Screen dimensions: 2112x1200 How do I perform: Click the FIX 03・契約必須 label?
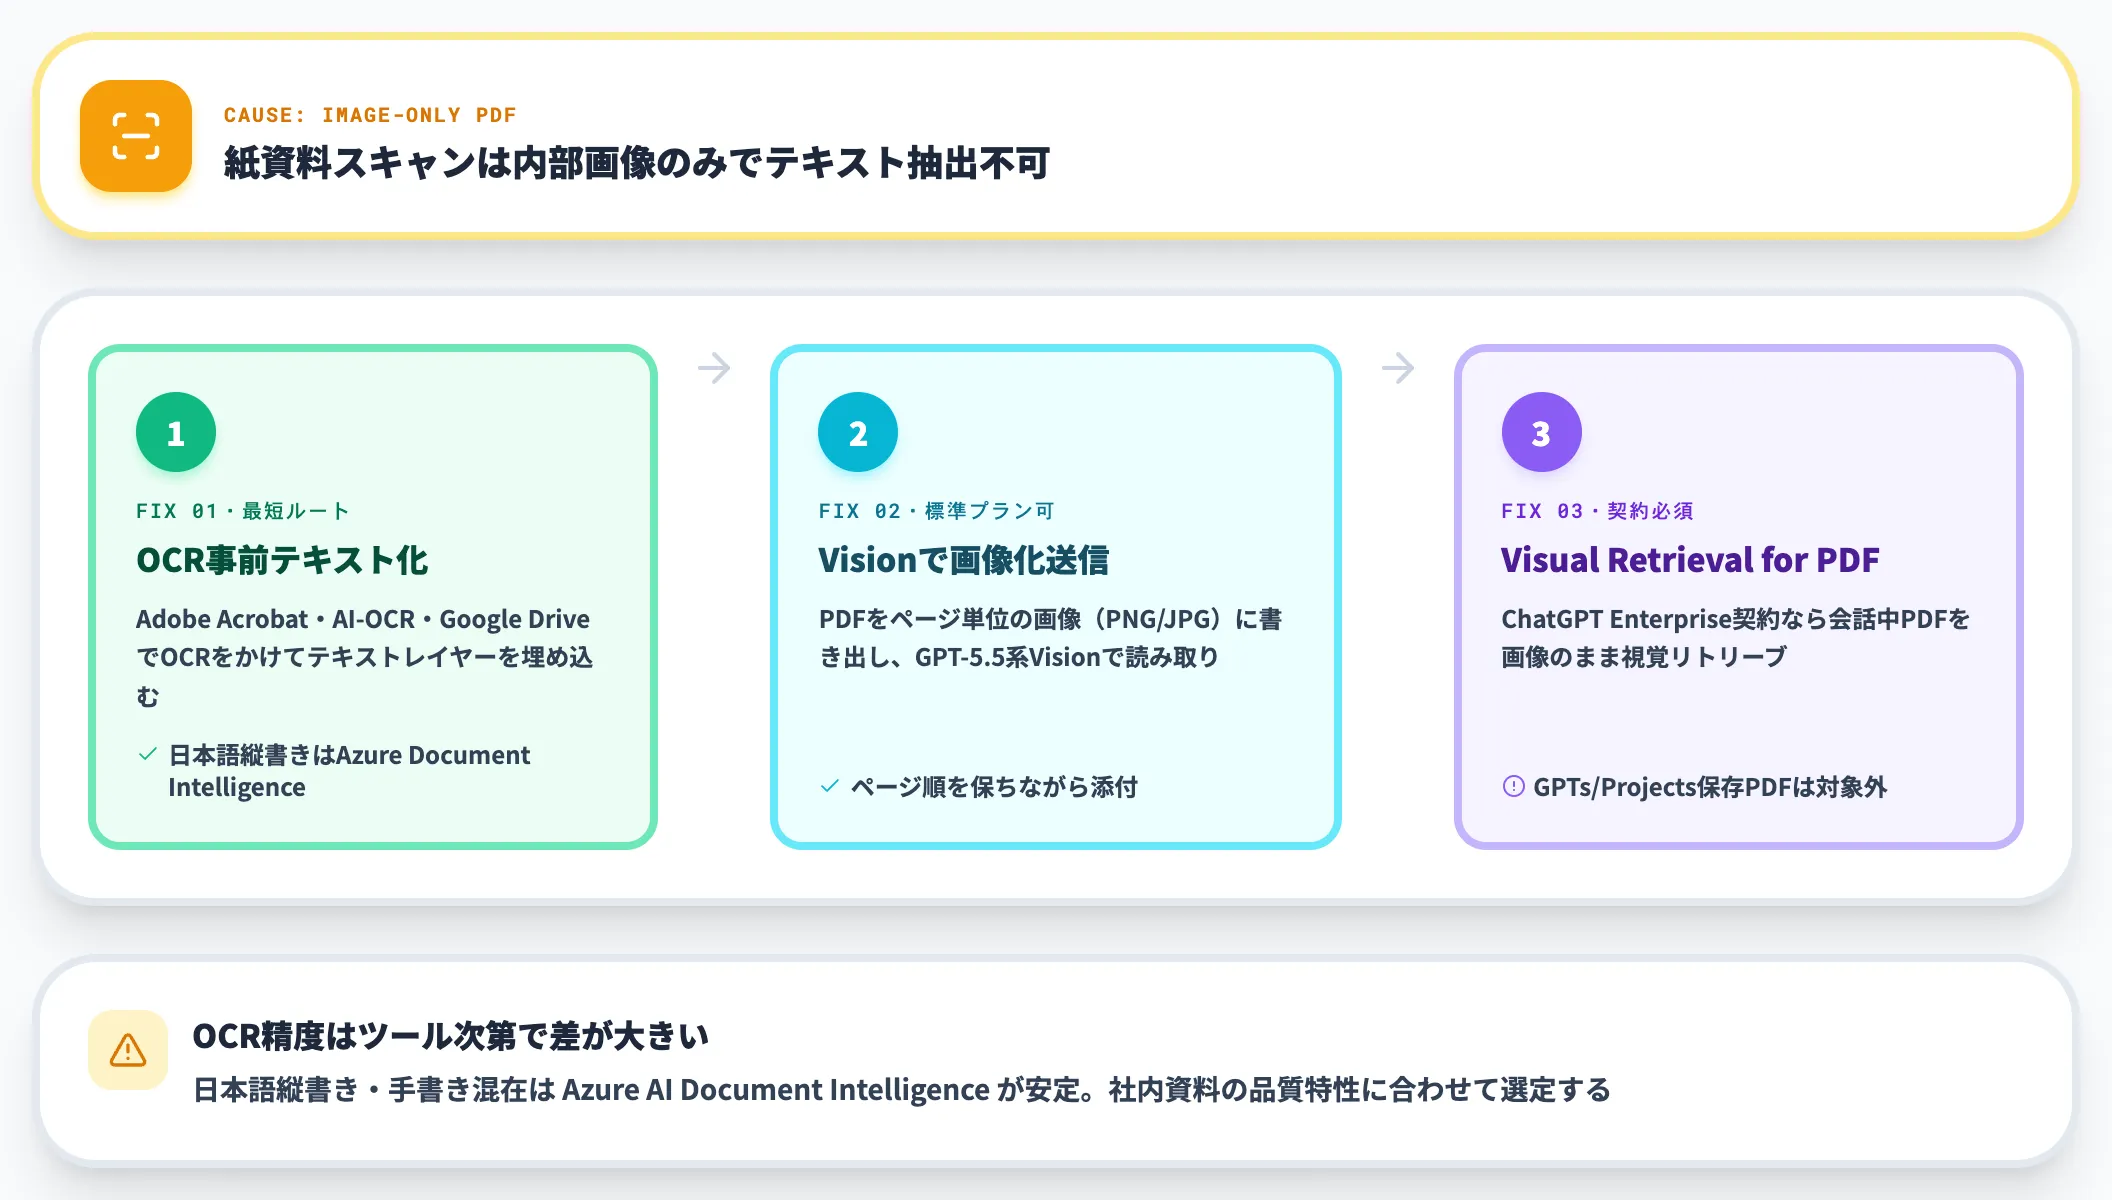pyautogui.click(x=1598, y=511)
